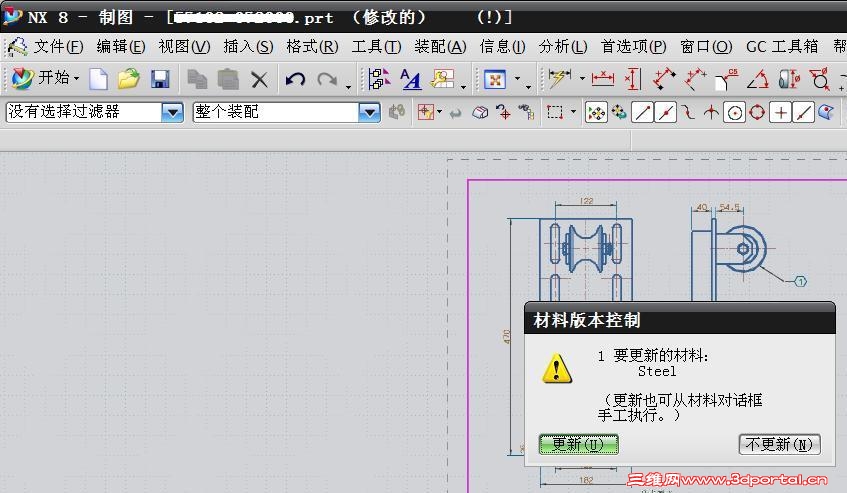Viewport: 847px width, 493px height.
Task: Open the 信息(I) menu
Action: pyautogui.click(x=502, y=46)
